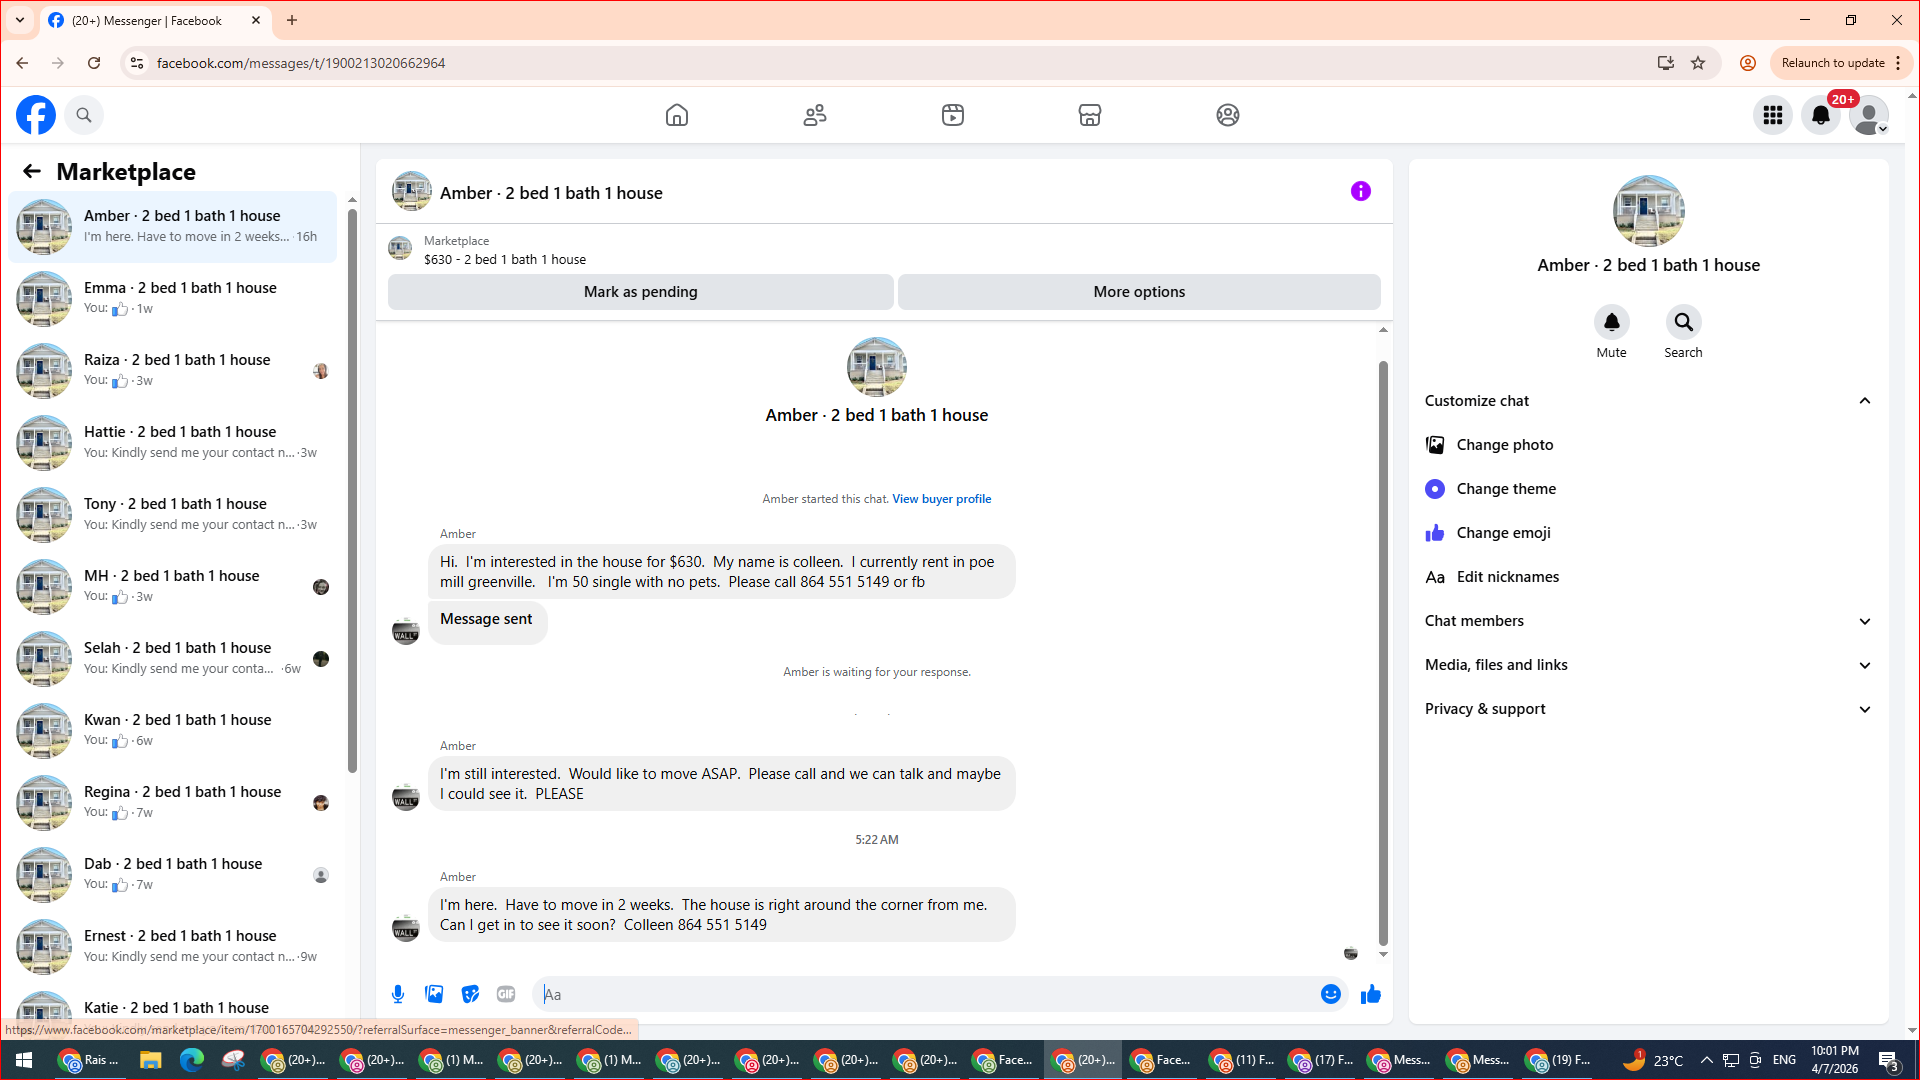1920x1080 pixels.
Task: Send thumbs up like in chat
Action: [x=1370, y=994]
